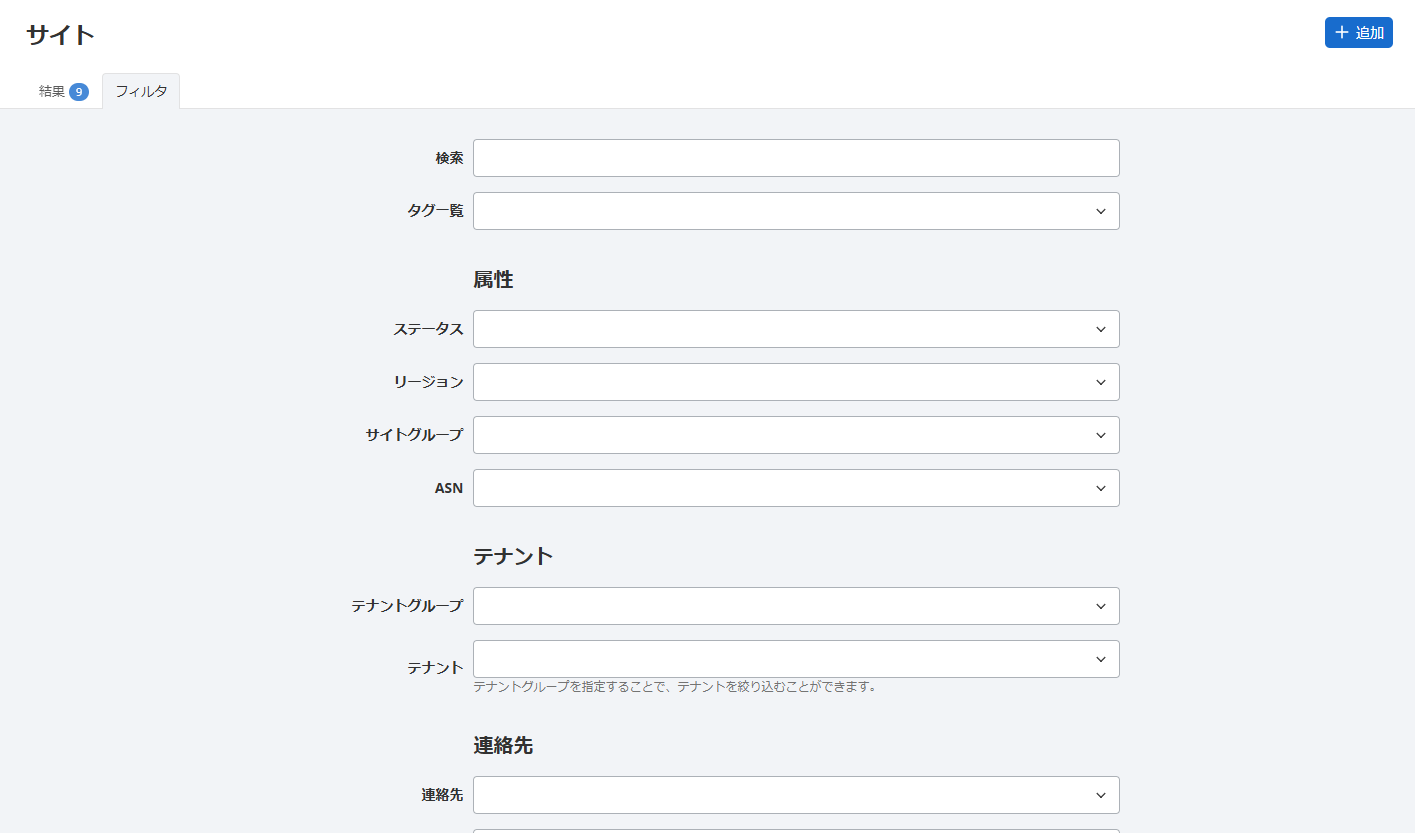Image resolution: width=1416 pixels, height=833 pixels.
Task: Switch to the 結果 tab
Action: (x=52, y=92)
